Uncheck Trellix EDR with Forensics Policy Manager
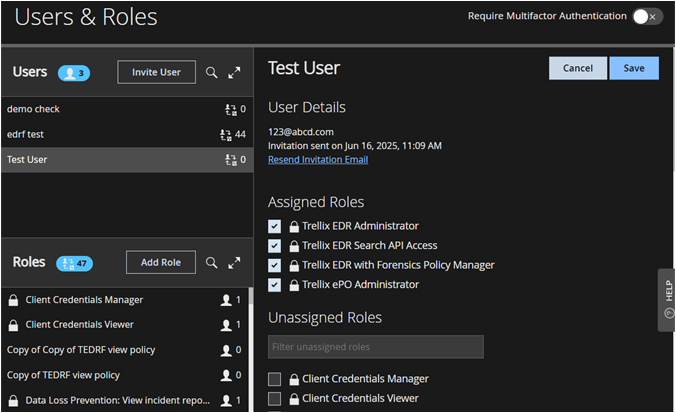 (x=274, y=266)
